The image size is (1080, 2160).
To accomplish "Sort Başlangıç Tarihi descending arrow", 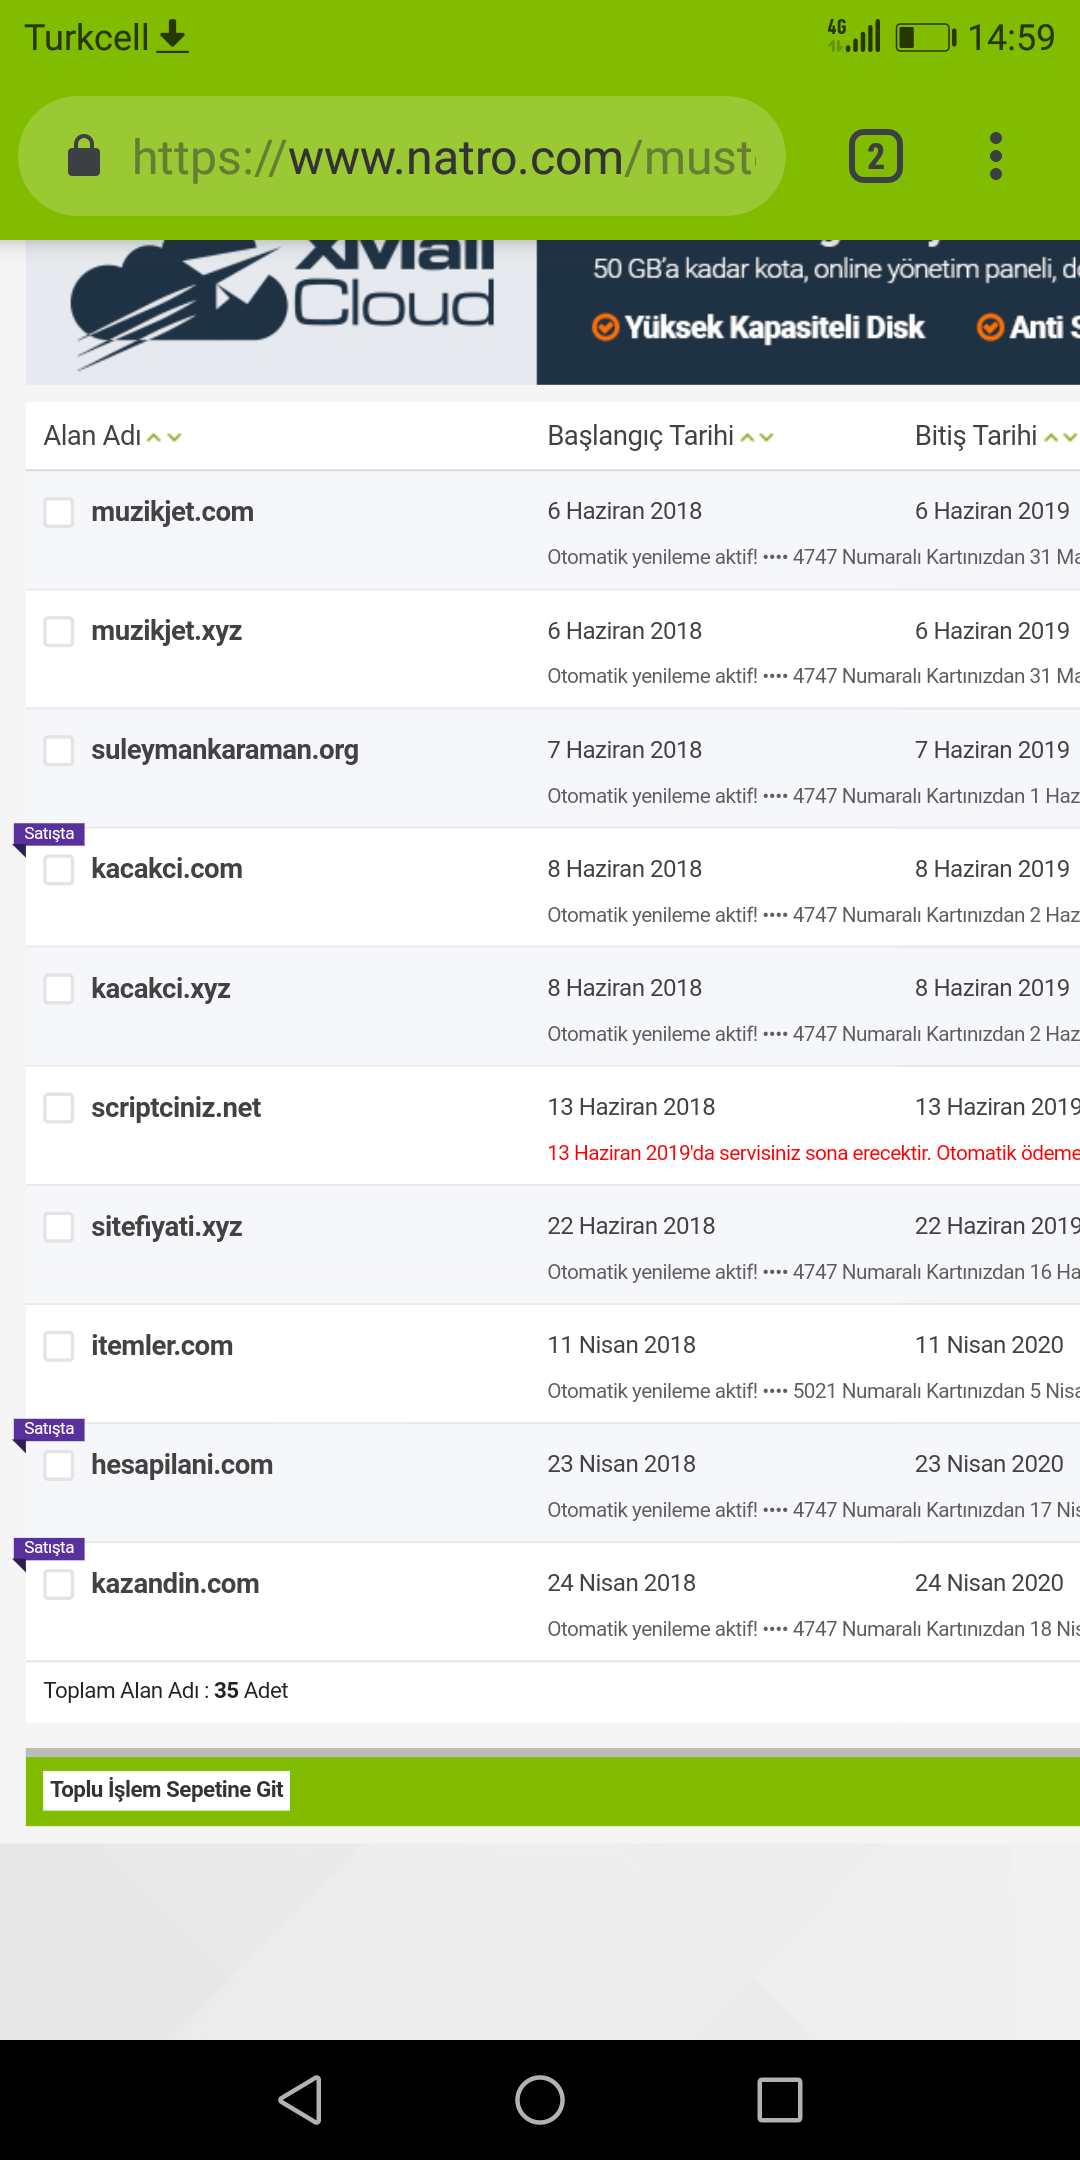I will (767, 437).
